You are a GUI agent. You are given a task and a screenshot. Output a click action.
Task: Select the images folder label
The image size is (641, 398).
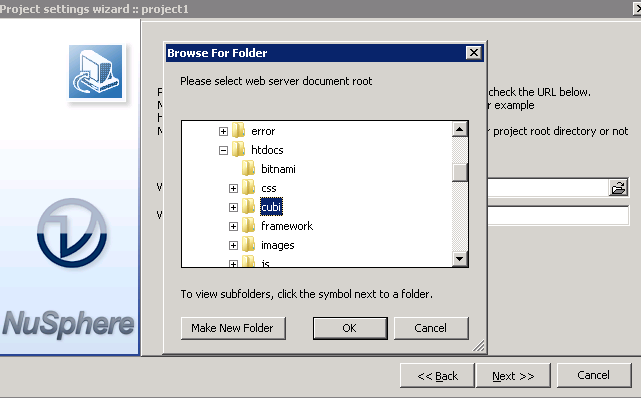[x=278, y=245]
